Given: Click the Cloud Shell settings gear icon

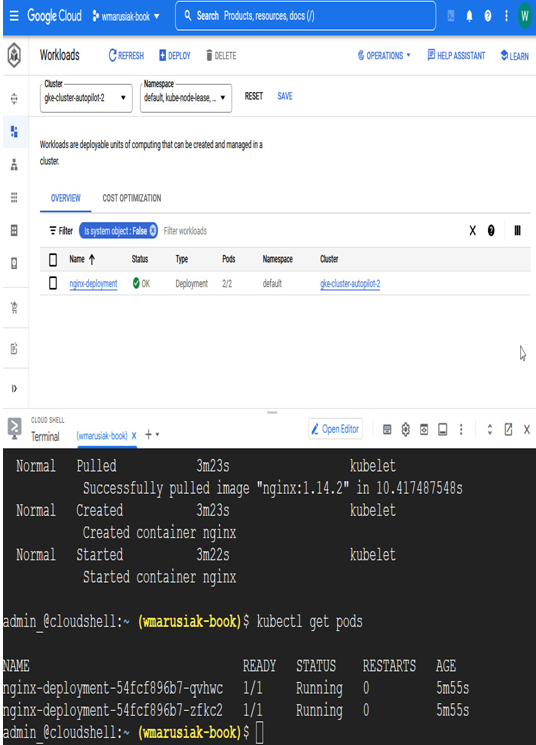Looking at the screenshot, I should pos(405,430).
